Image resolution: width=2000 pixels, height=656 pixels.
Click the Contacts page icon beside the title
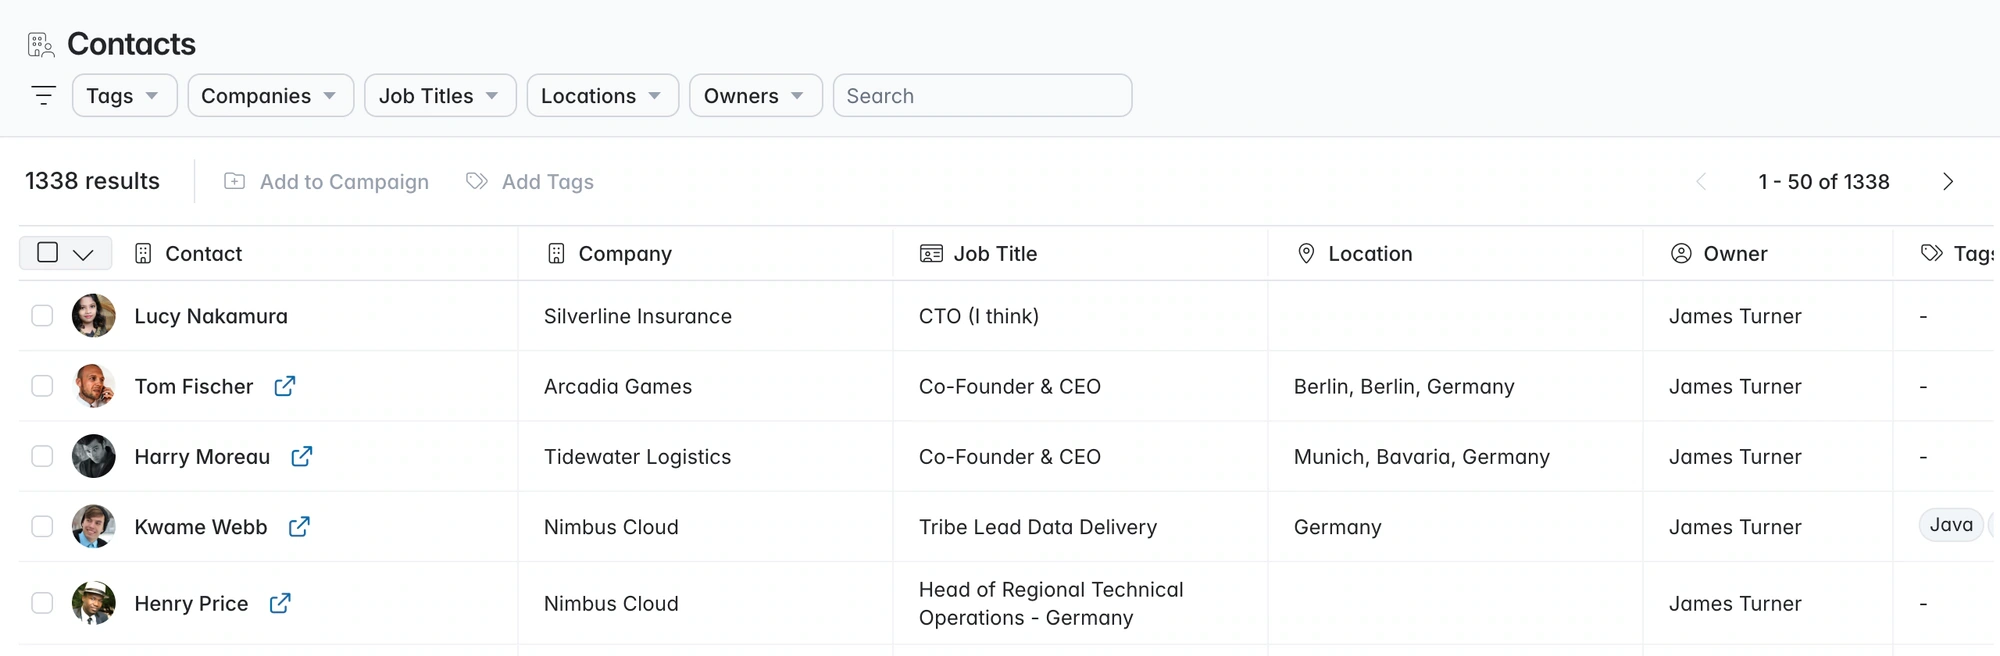point(41,45)
